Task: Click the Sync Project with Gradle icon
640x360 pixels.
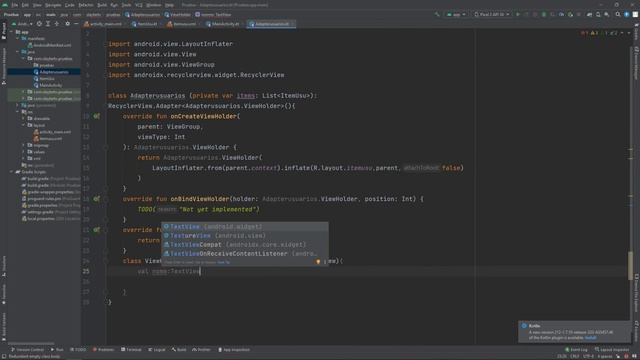Action: click(589, 14)
